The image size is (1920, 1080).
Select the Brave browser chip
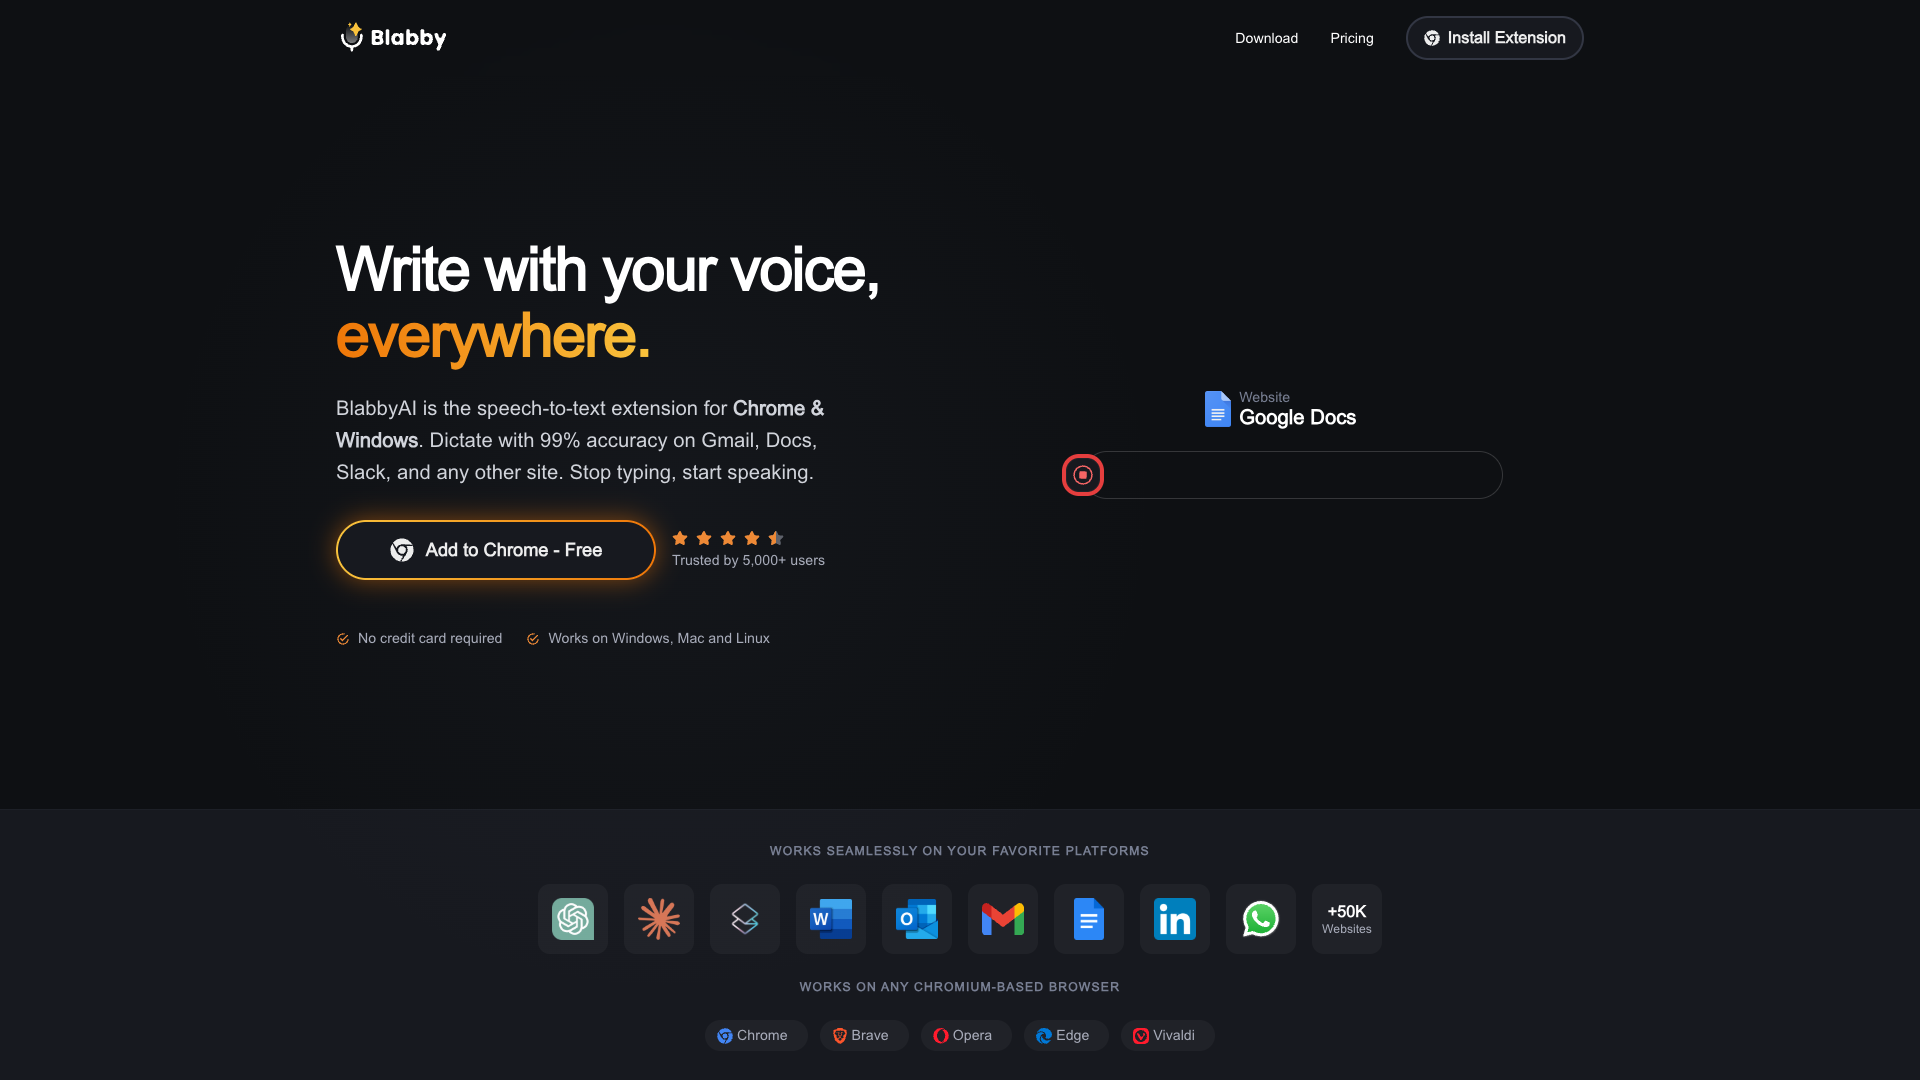click(x=864, y=1035)
